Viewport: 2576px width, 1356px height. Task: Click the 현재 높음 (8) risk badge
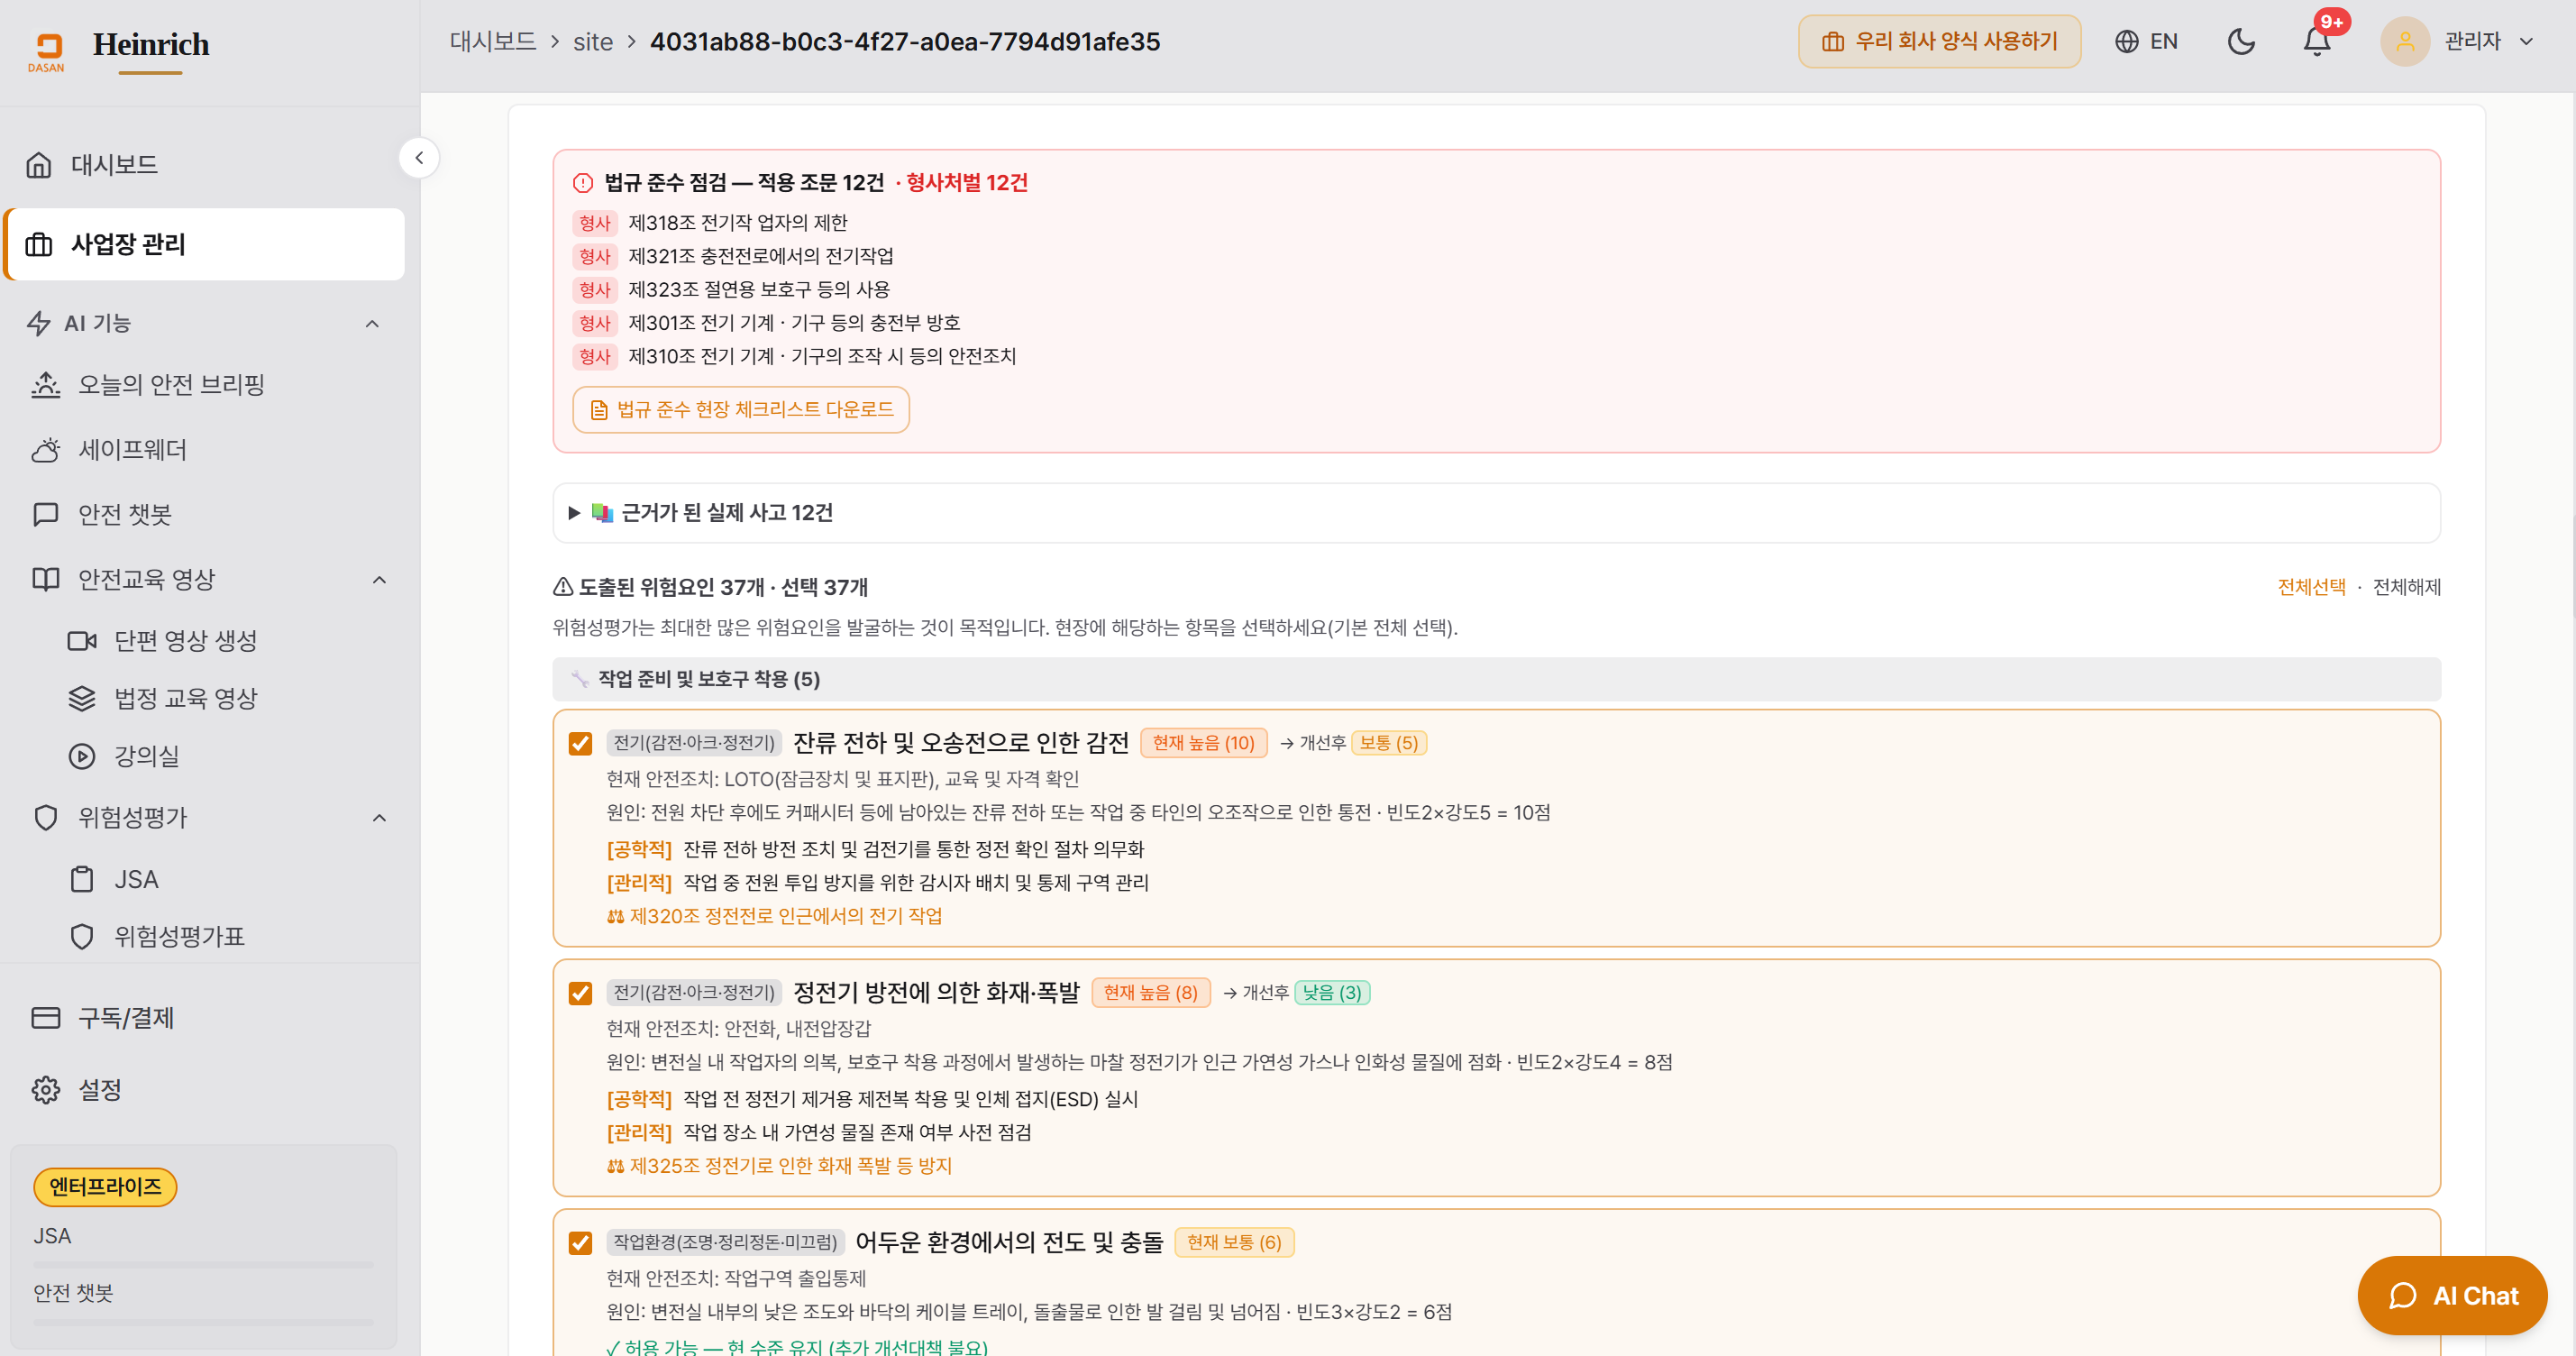1151,993
